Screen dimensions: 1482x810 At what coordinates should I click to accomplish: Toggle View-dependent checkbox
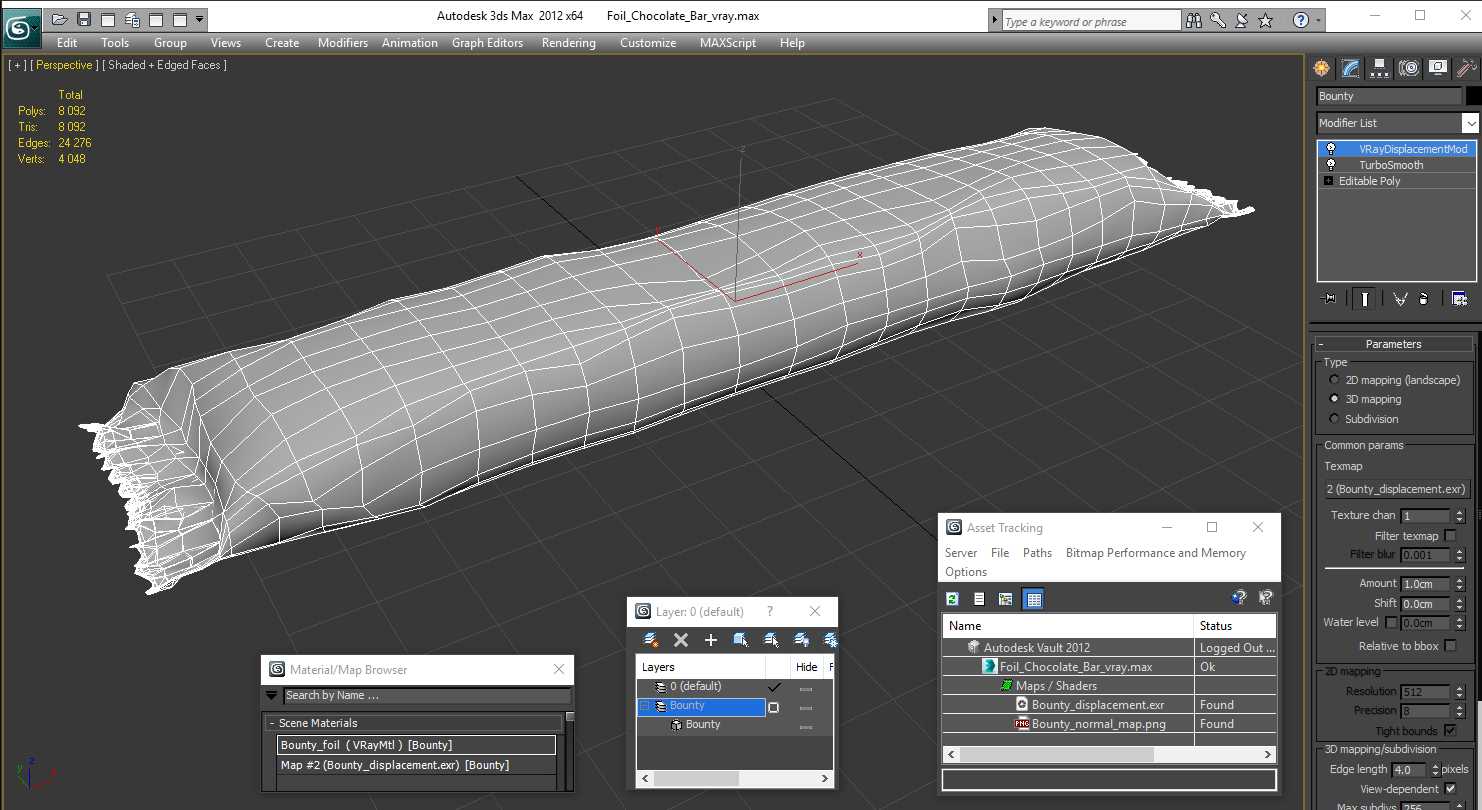click(1451, 789)
